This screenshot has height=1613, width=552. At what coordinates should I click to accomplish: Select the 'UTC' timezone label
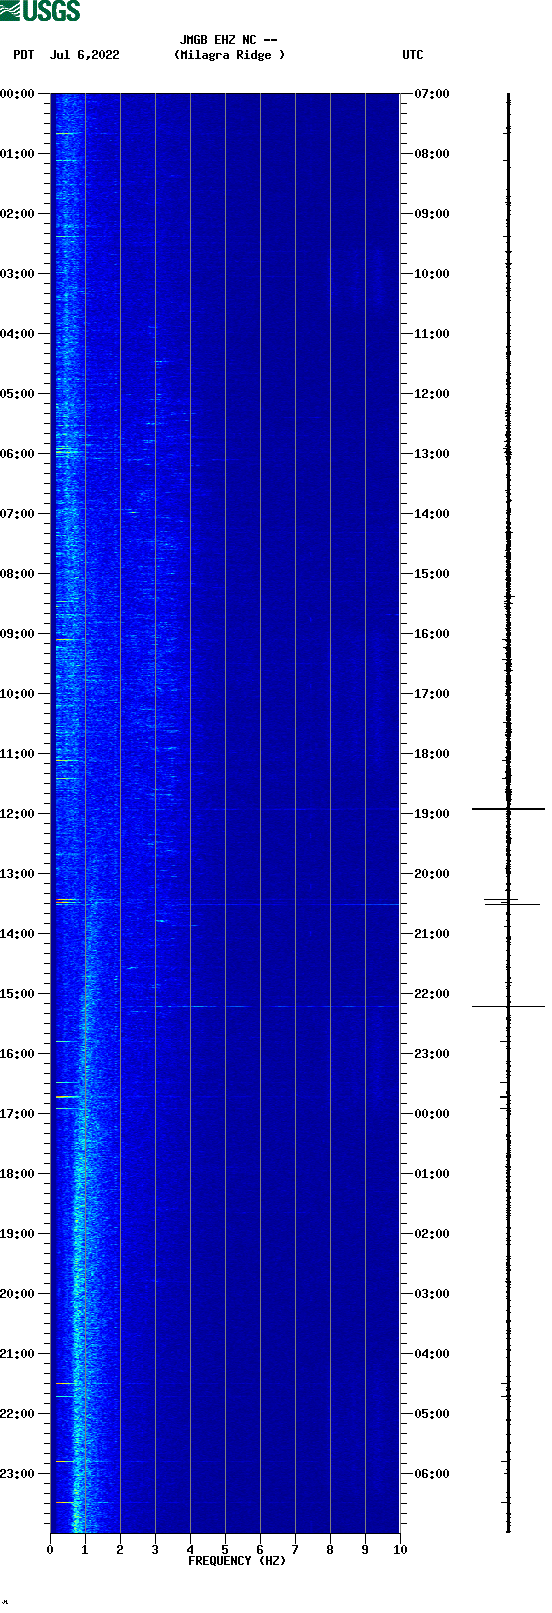point(413,55)
